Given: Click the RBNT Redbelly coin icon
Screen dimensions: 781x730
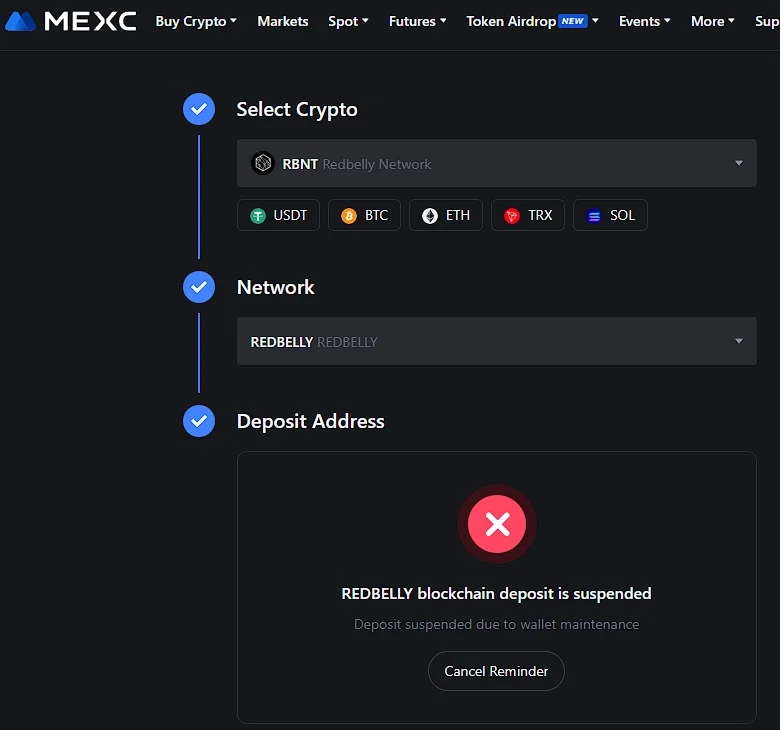Looking at the screenshot, I should [x=263, y=163].
